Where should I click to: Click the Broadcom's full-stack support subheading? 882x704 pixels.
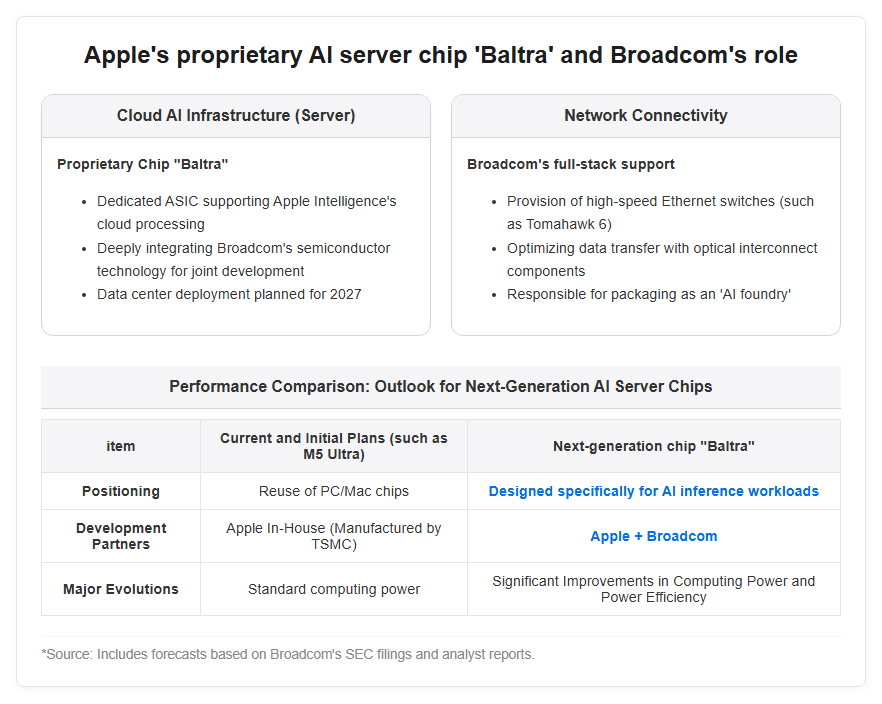(570, 164)
